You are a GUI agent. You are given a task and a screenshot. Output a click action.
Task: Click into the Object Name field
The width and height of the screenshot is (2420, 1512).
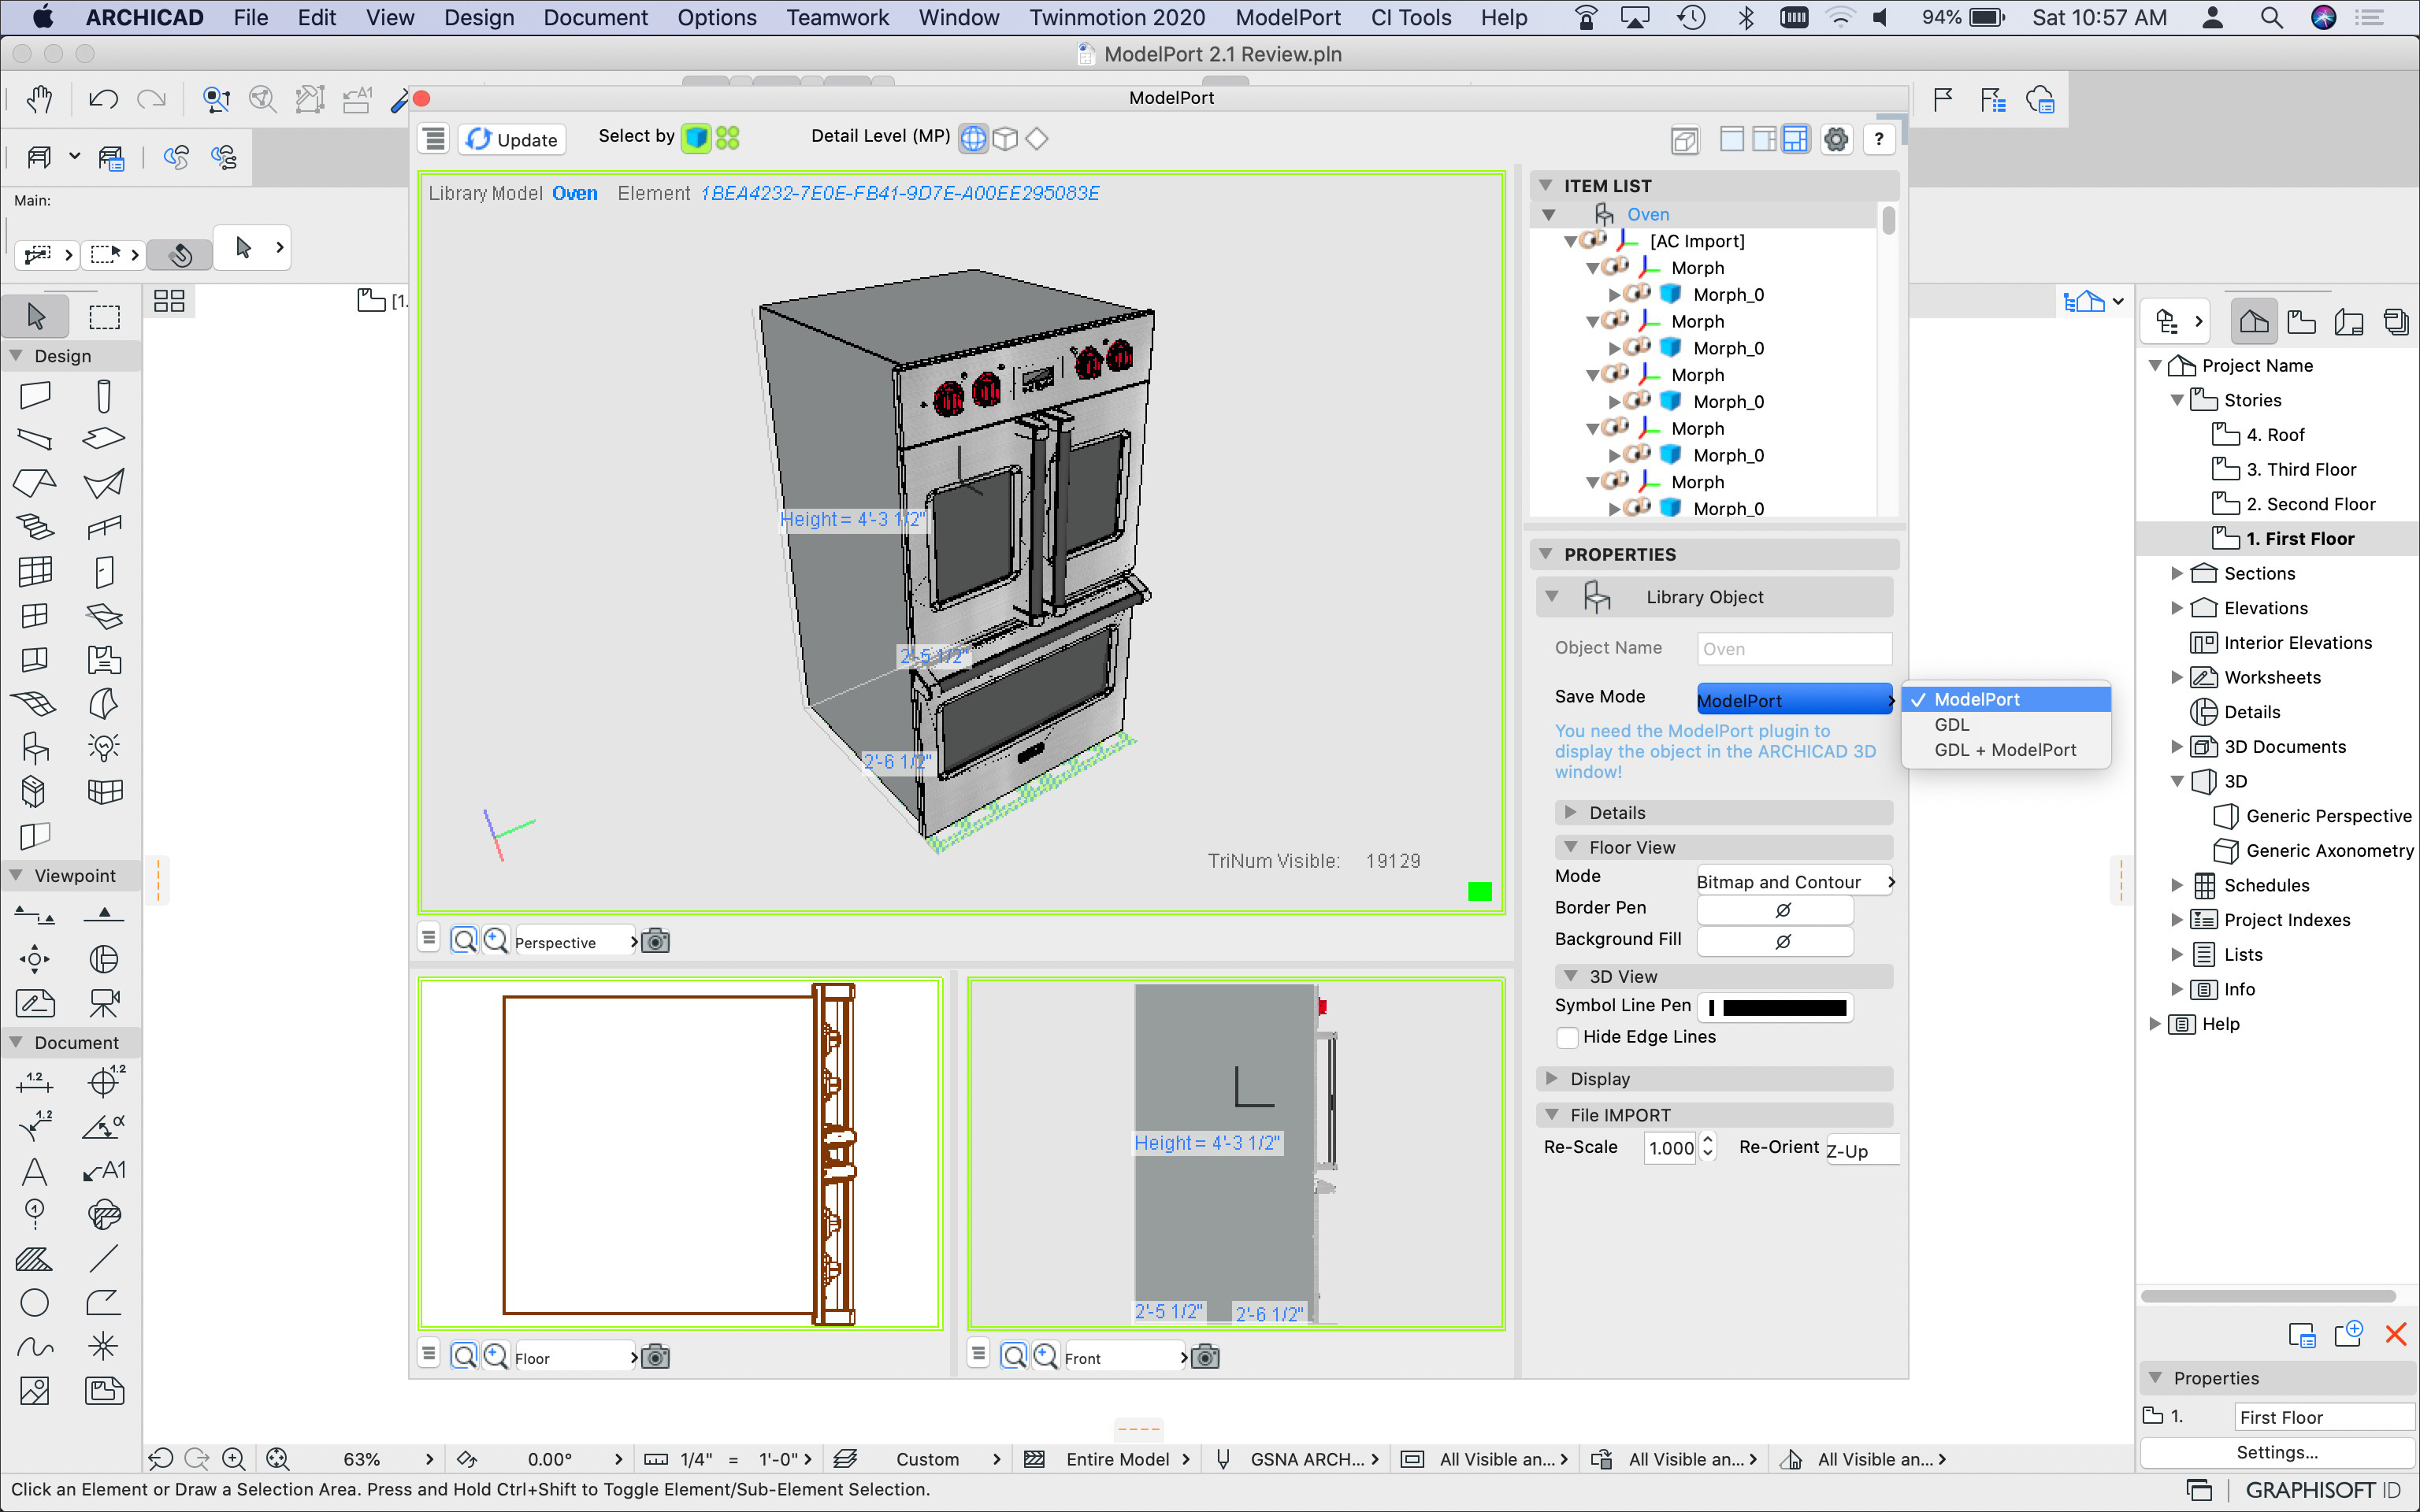click(1794, 648)
